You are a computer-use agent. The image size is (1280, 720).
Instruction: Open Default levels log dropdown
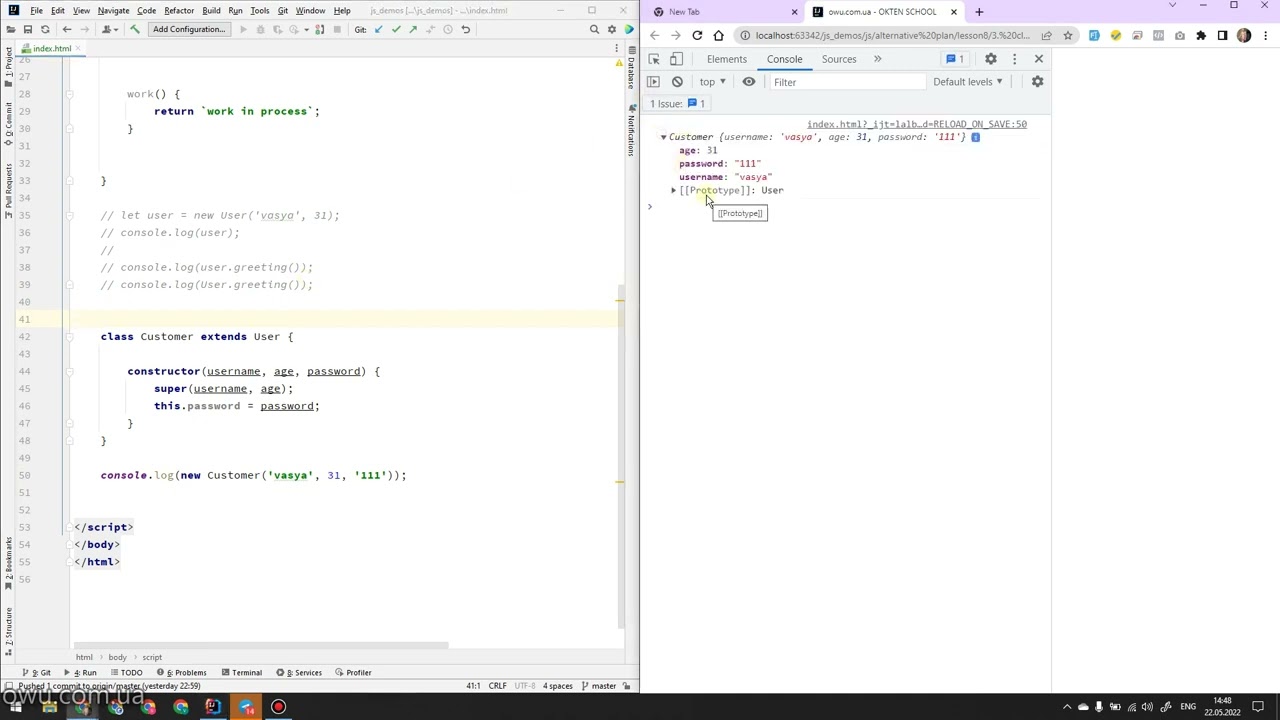pos(967,82)
